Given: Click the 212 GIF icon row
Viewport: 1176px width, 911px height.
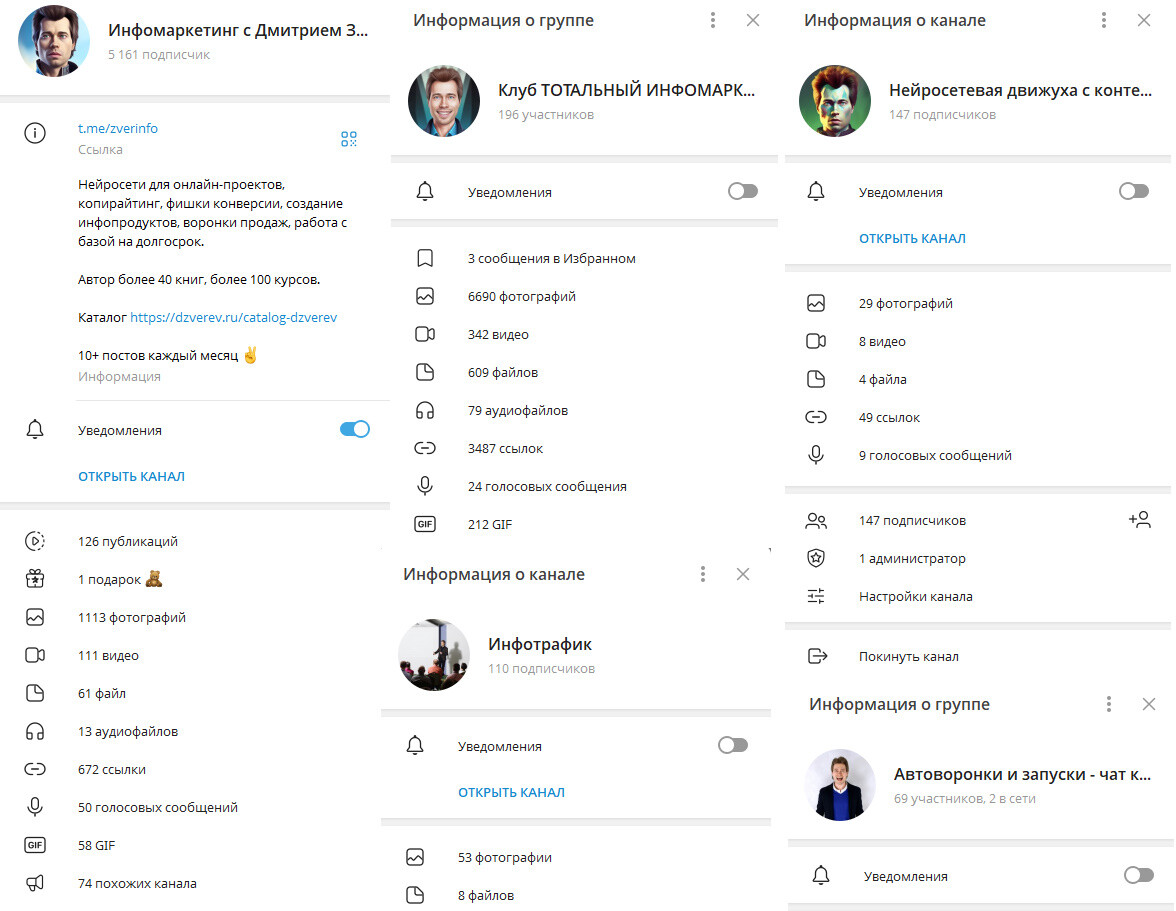Looking at the screenshot, I should coord(584,524).
